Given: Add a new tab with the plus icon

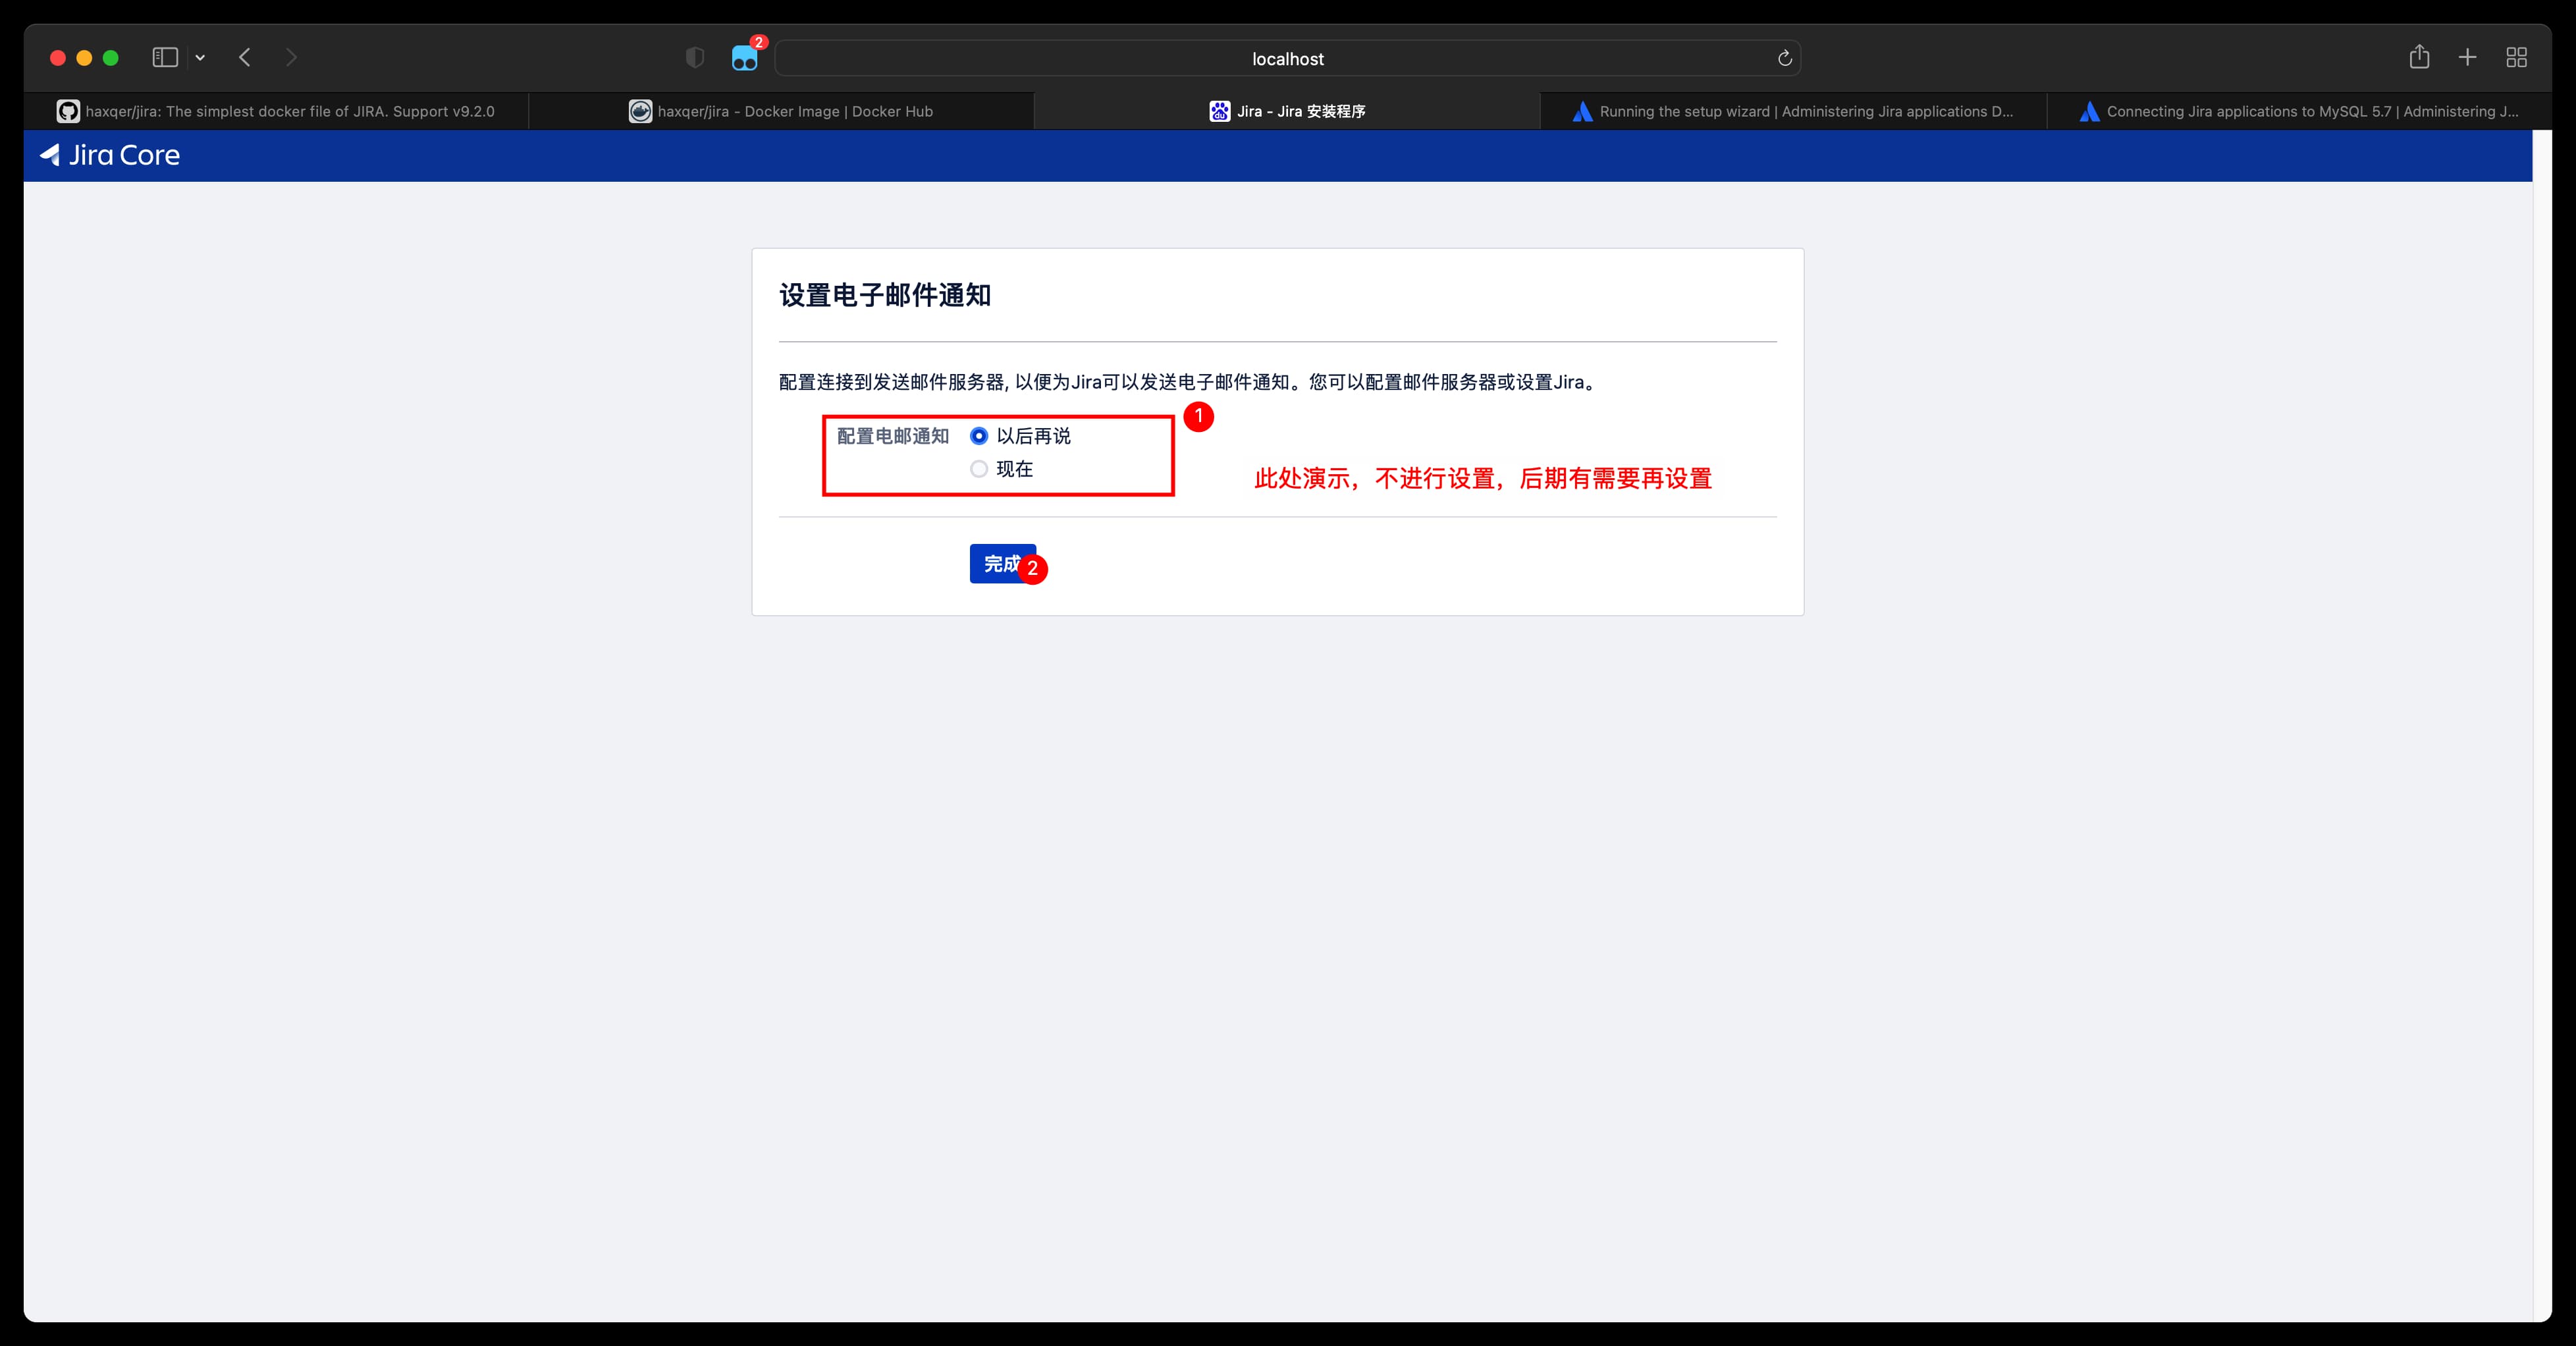Looking at the screenshot, I should click(x=2467, y=58).
